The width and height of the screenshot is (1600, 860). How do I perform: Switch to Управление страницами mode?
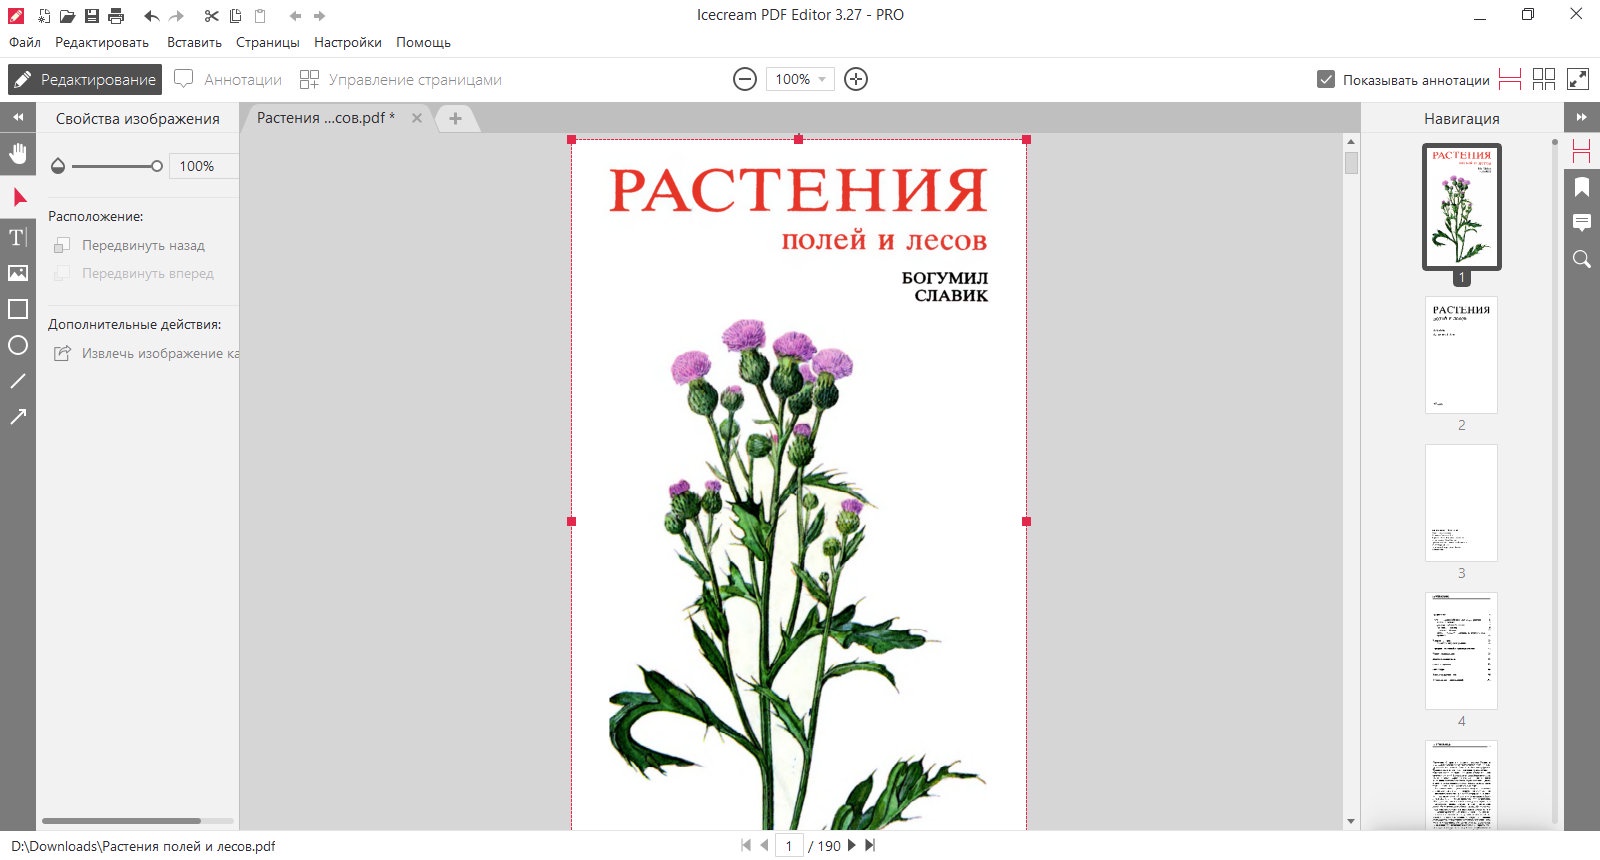pyautogui.click(x=400, y=79)
